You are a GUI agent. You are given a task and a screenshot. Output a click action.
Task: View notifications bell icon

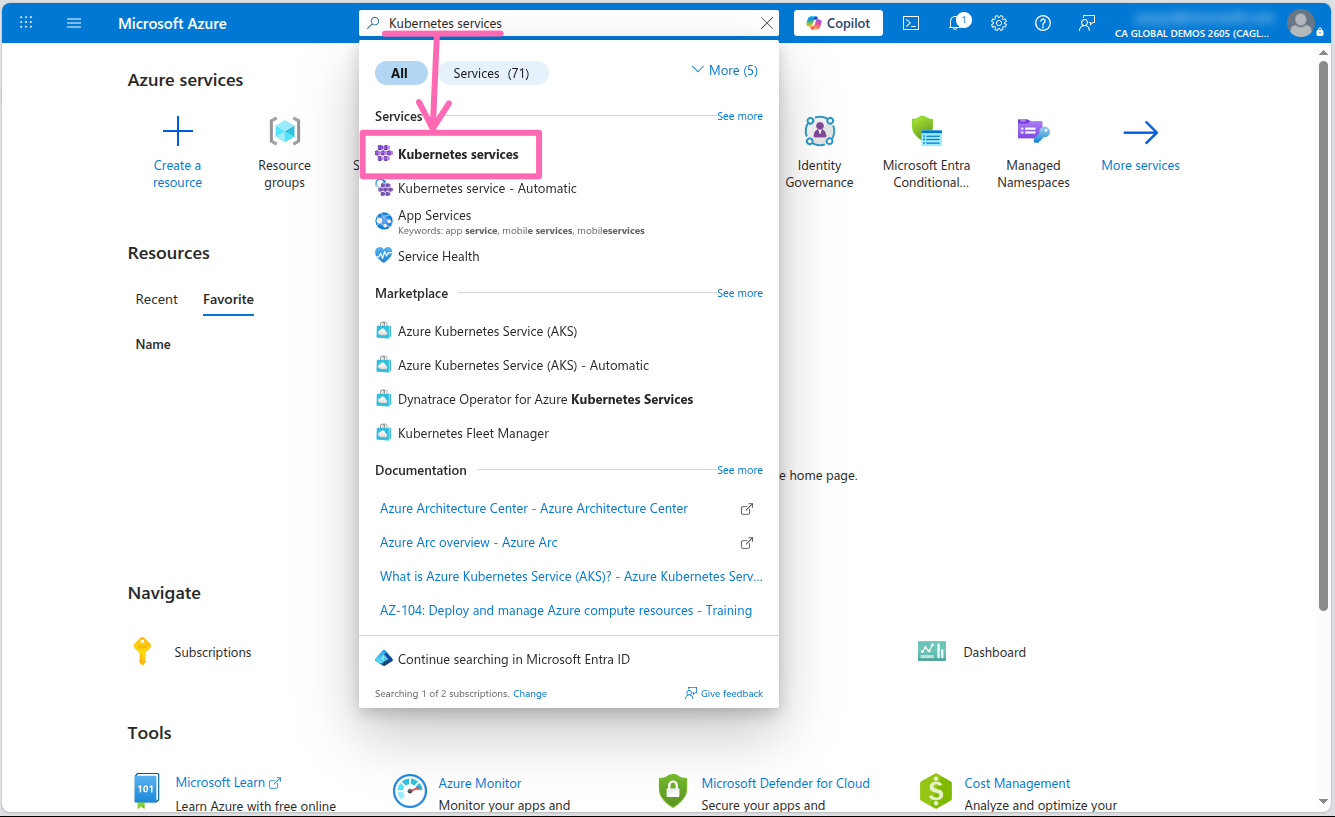(956, 23)
